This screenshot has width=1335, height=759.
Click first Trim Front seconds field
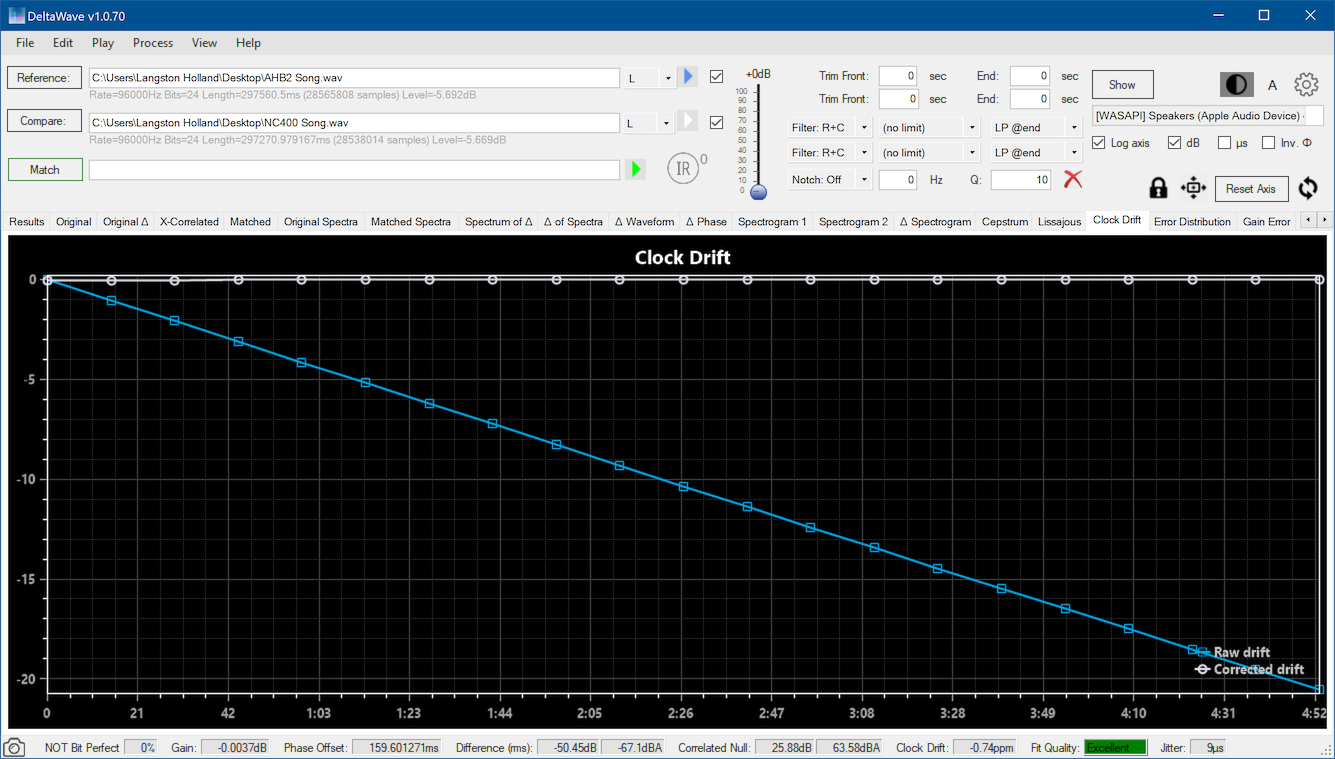click(x=898, y=76)
